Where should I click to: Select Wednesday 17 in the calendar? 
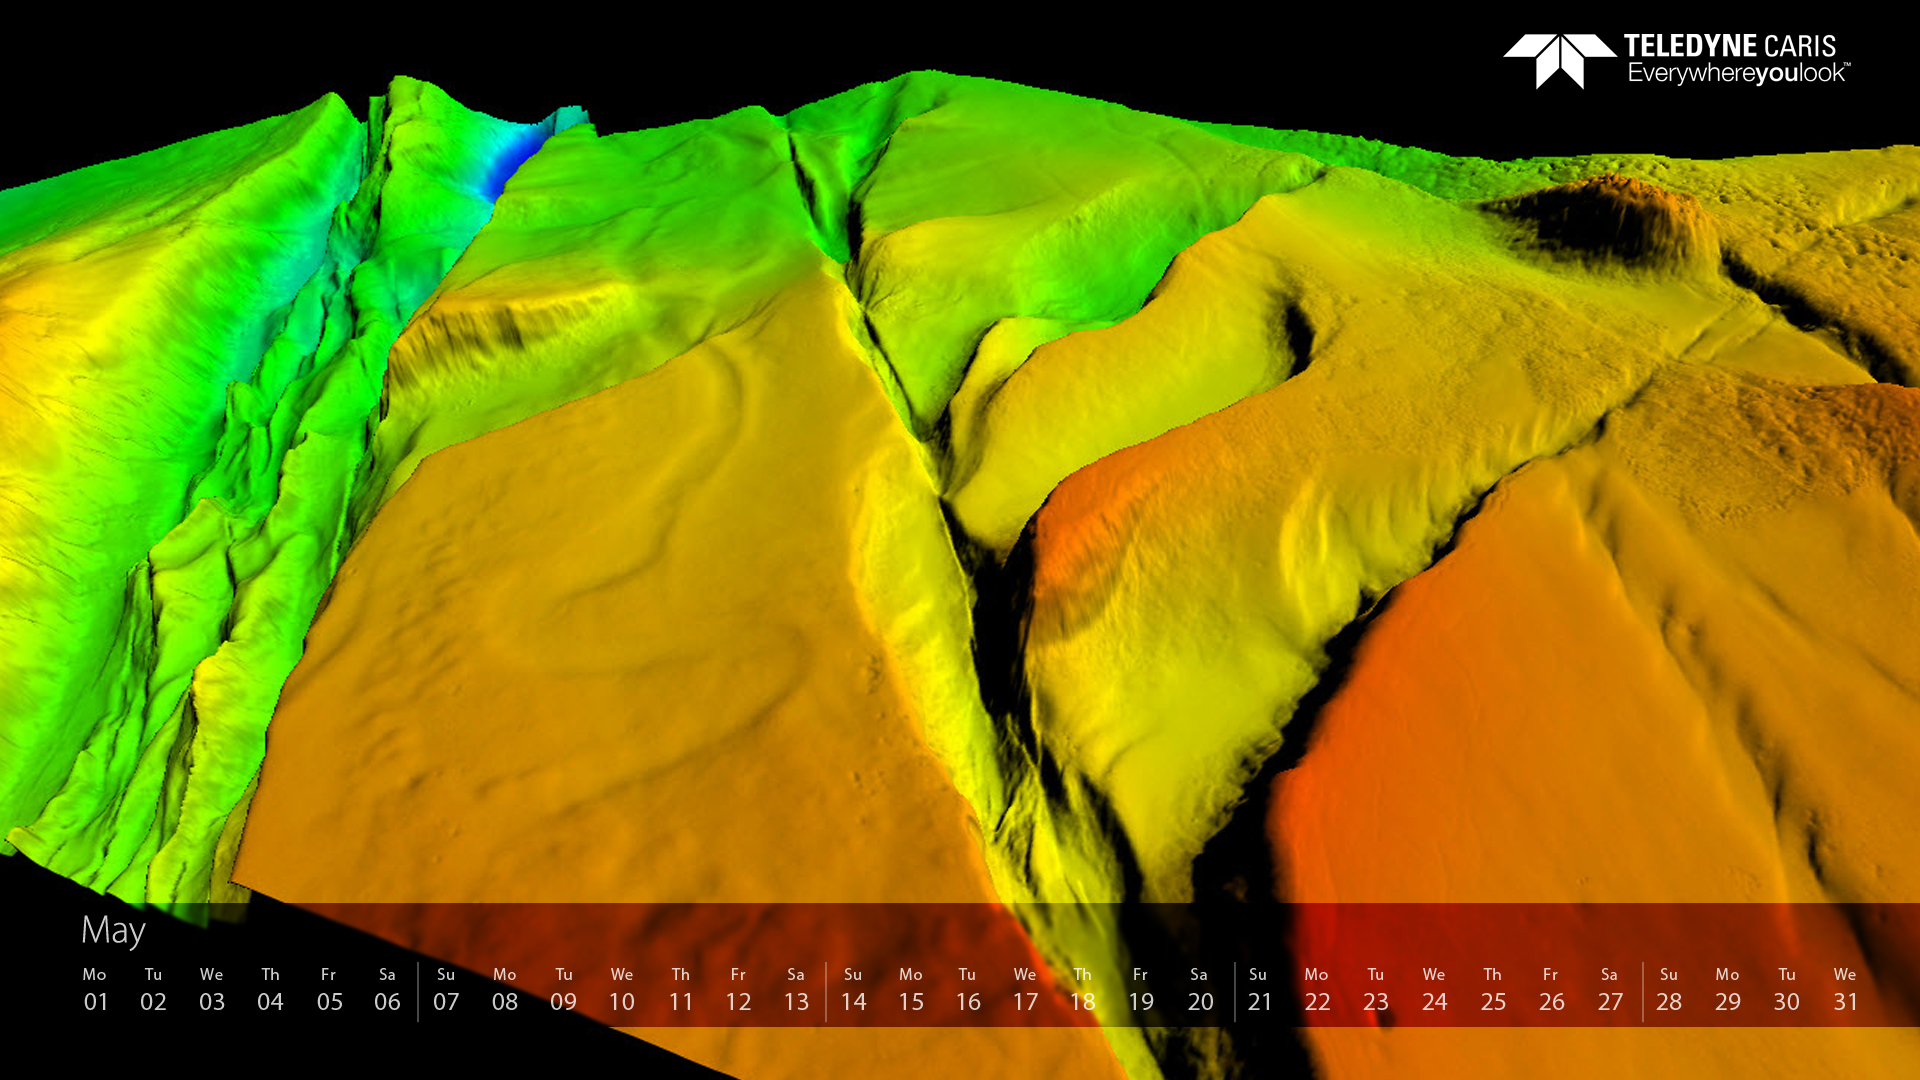tap(1025, 989)
